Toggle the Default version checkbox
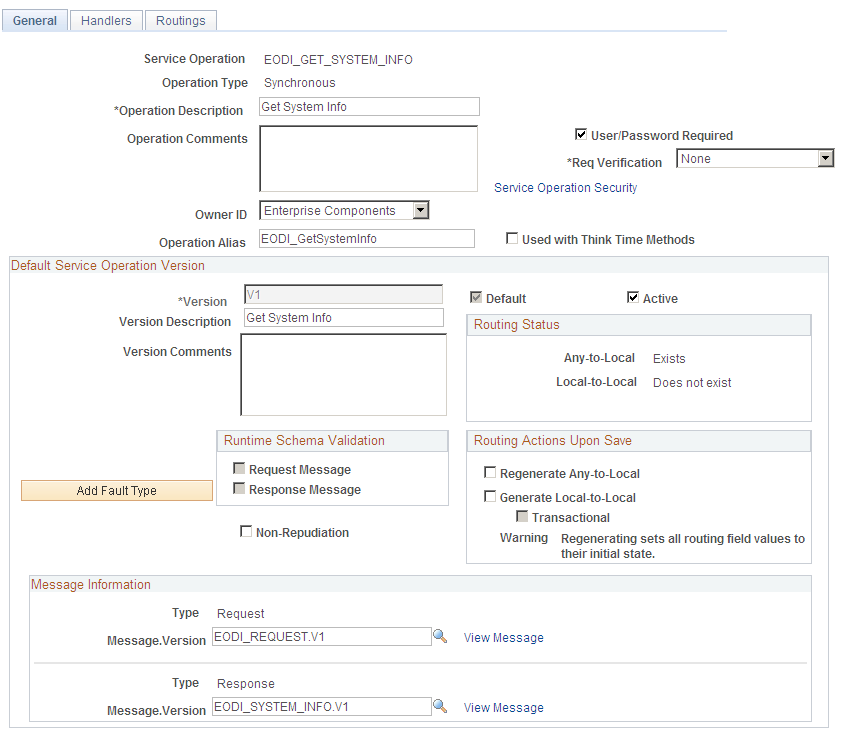This screenshot has height=732, width=849. click(x=477, y=297)
